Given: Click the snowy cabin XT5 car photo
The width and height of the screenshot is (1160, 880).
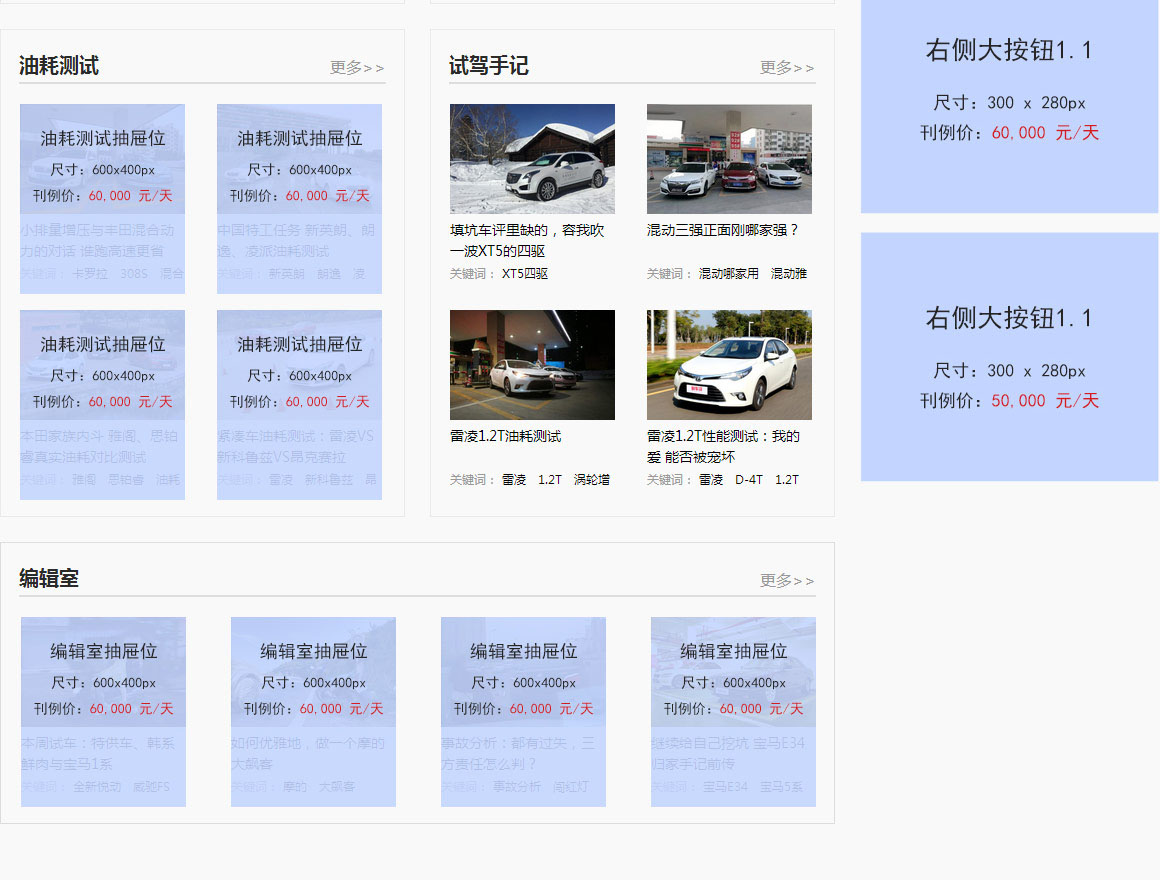Looking at the screenshot, I should [x=532, y=158].
